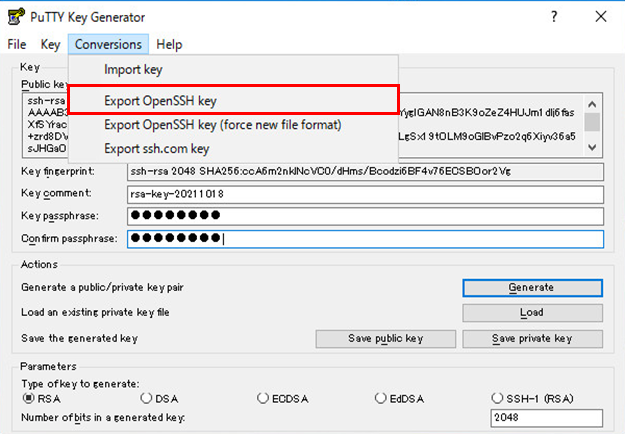625x434 pixels.
Task: Click the question mark help button
Action: [554, 17]
